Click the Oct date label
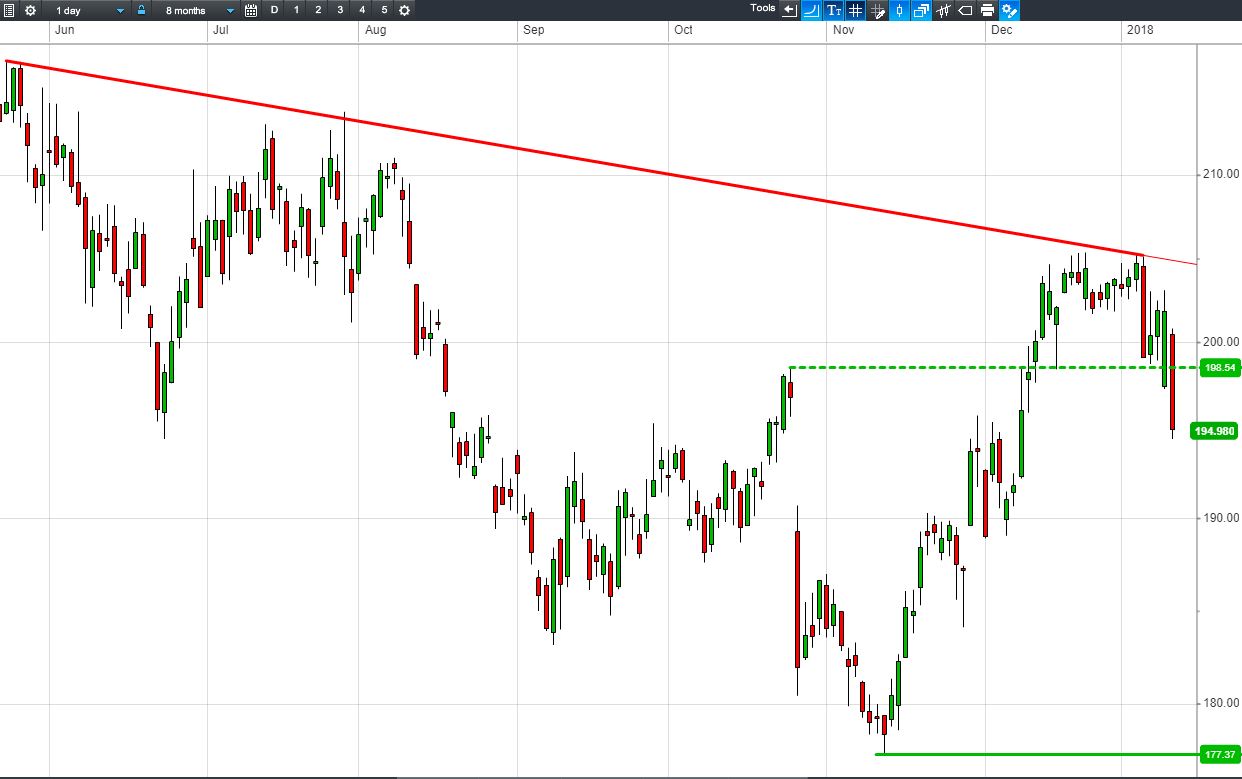 tap(683, 30)
